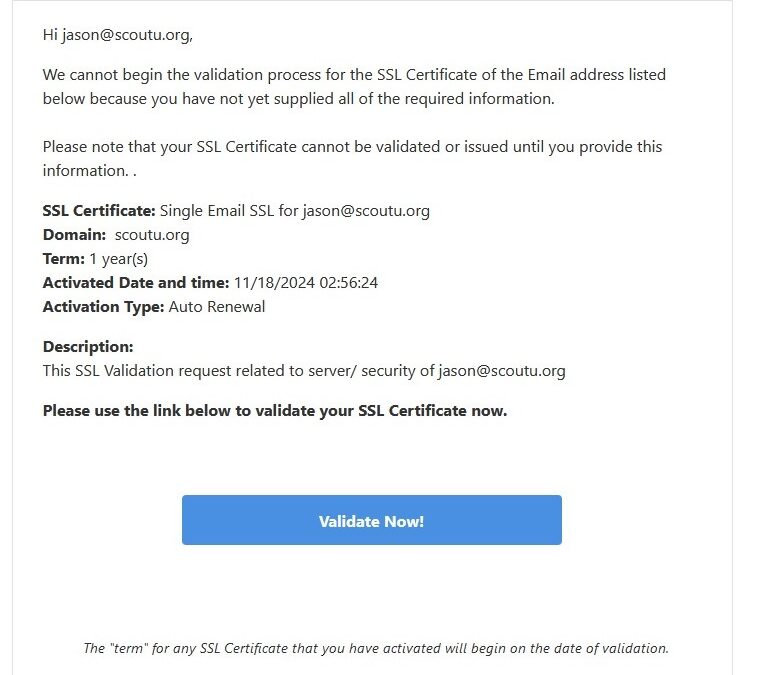Click the bold Term: label
The image size is (758, 675).
tap(64, 259)
